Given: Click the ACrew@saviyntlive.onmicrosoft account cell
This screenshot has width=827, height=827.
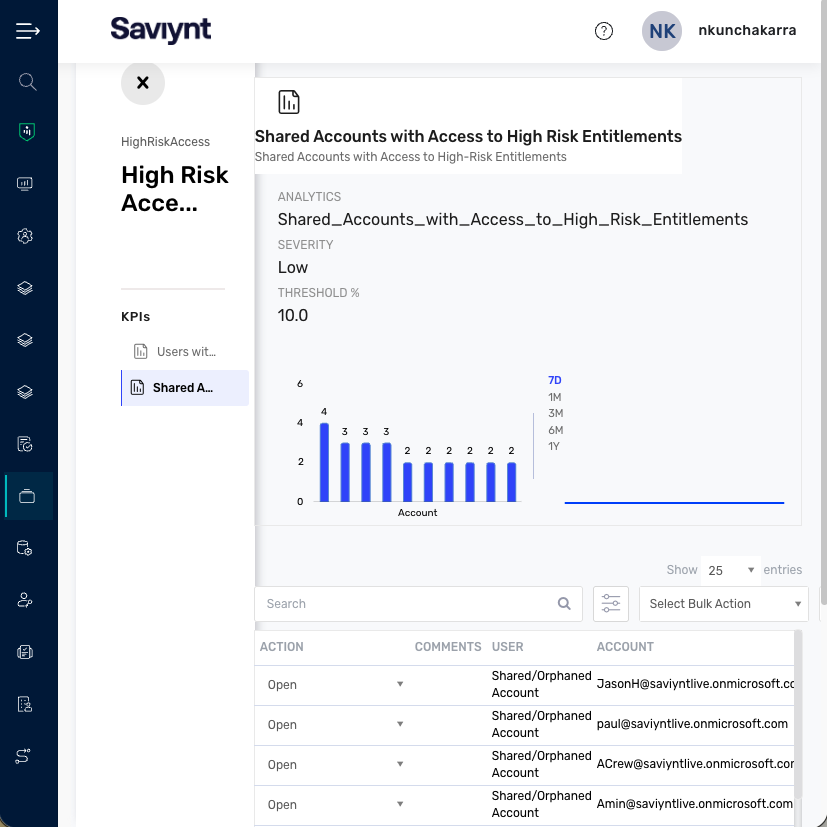Looking at the screenshot, I should tap(695, 764).
